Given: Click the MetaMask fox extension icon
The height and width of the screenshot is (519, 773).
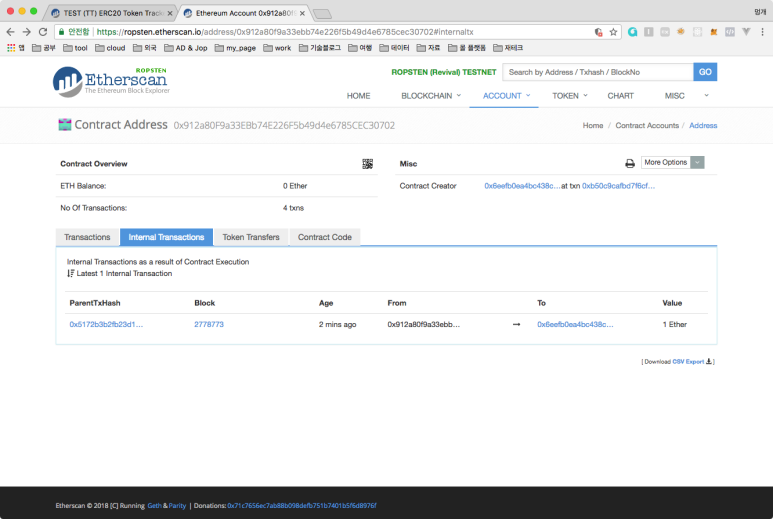Looking at the screenshot, I should [713, 32].
